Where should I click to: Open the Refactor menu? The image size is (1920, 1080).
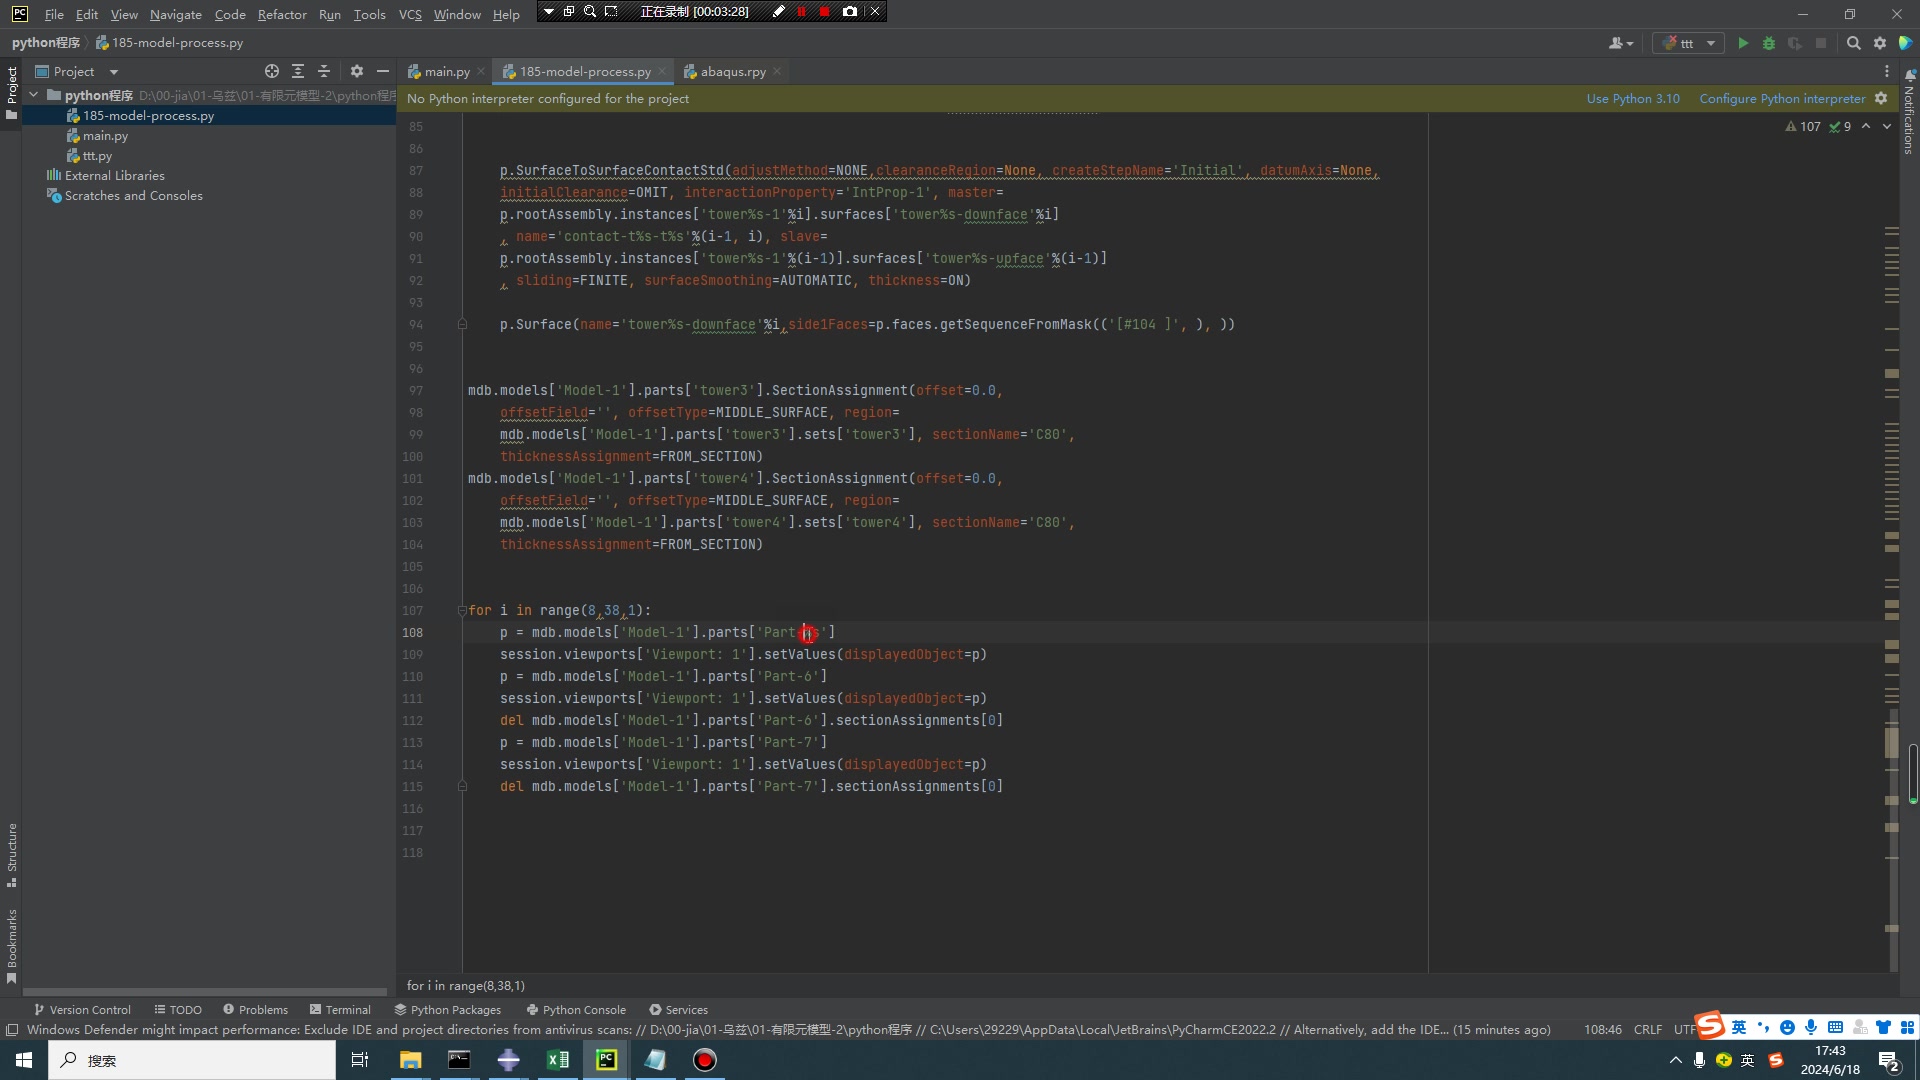[282, 14]
